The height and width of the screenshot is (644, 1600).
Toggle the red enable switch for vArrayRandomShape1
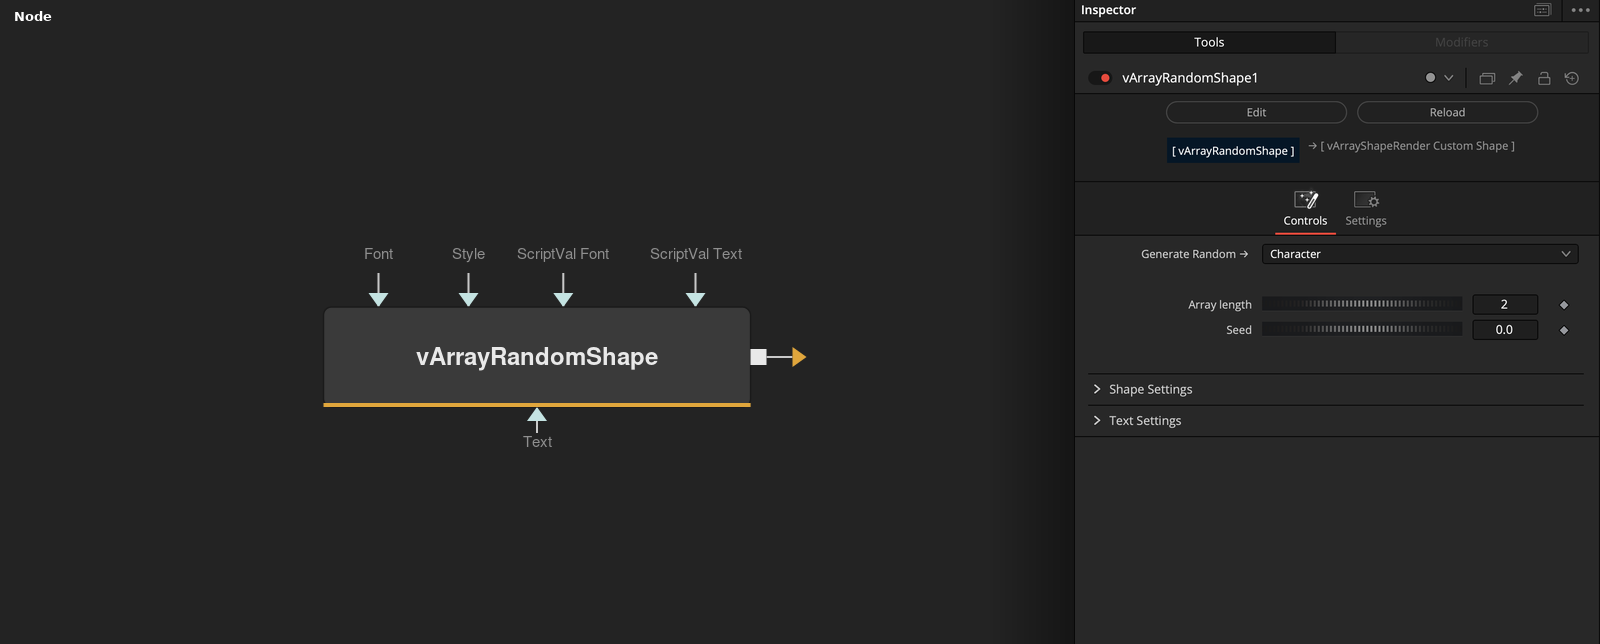point(1100,78)
